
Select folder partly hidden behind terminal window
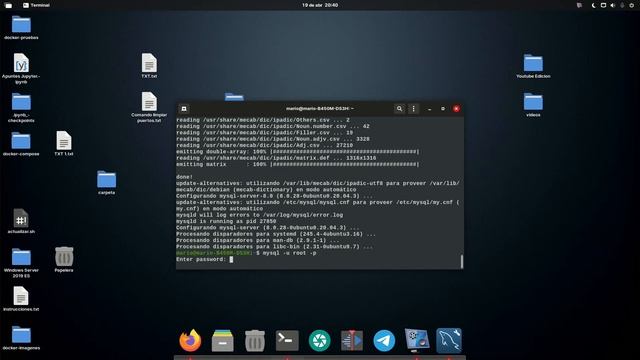click(x=234, y=97)
